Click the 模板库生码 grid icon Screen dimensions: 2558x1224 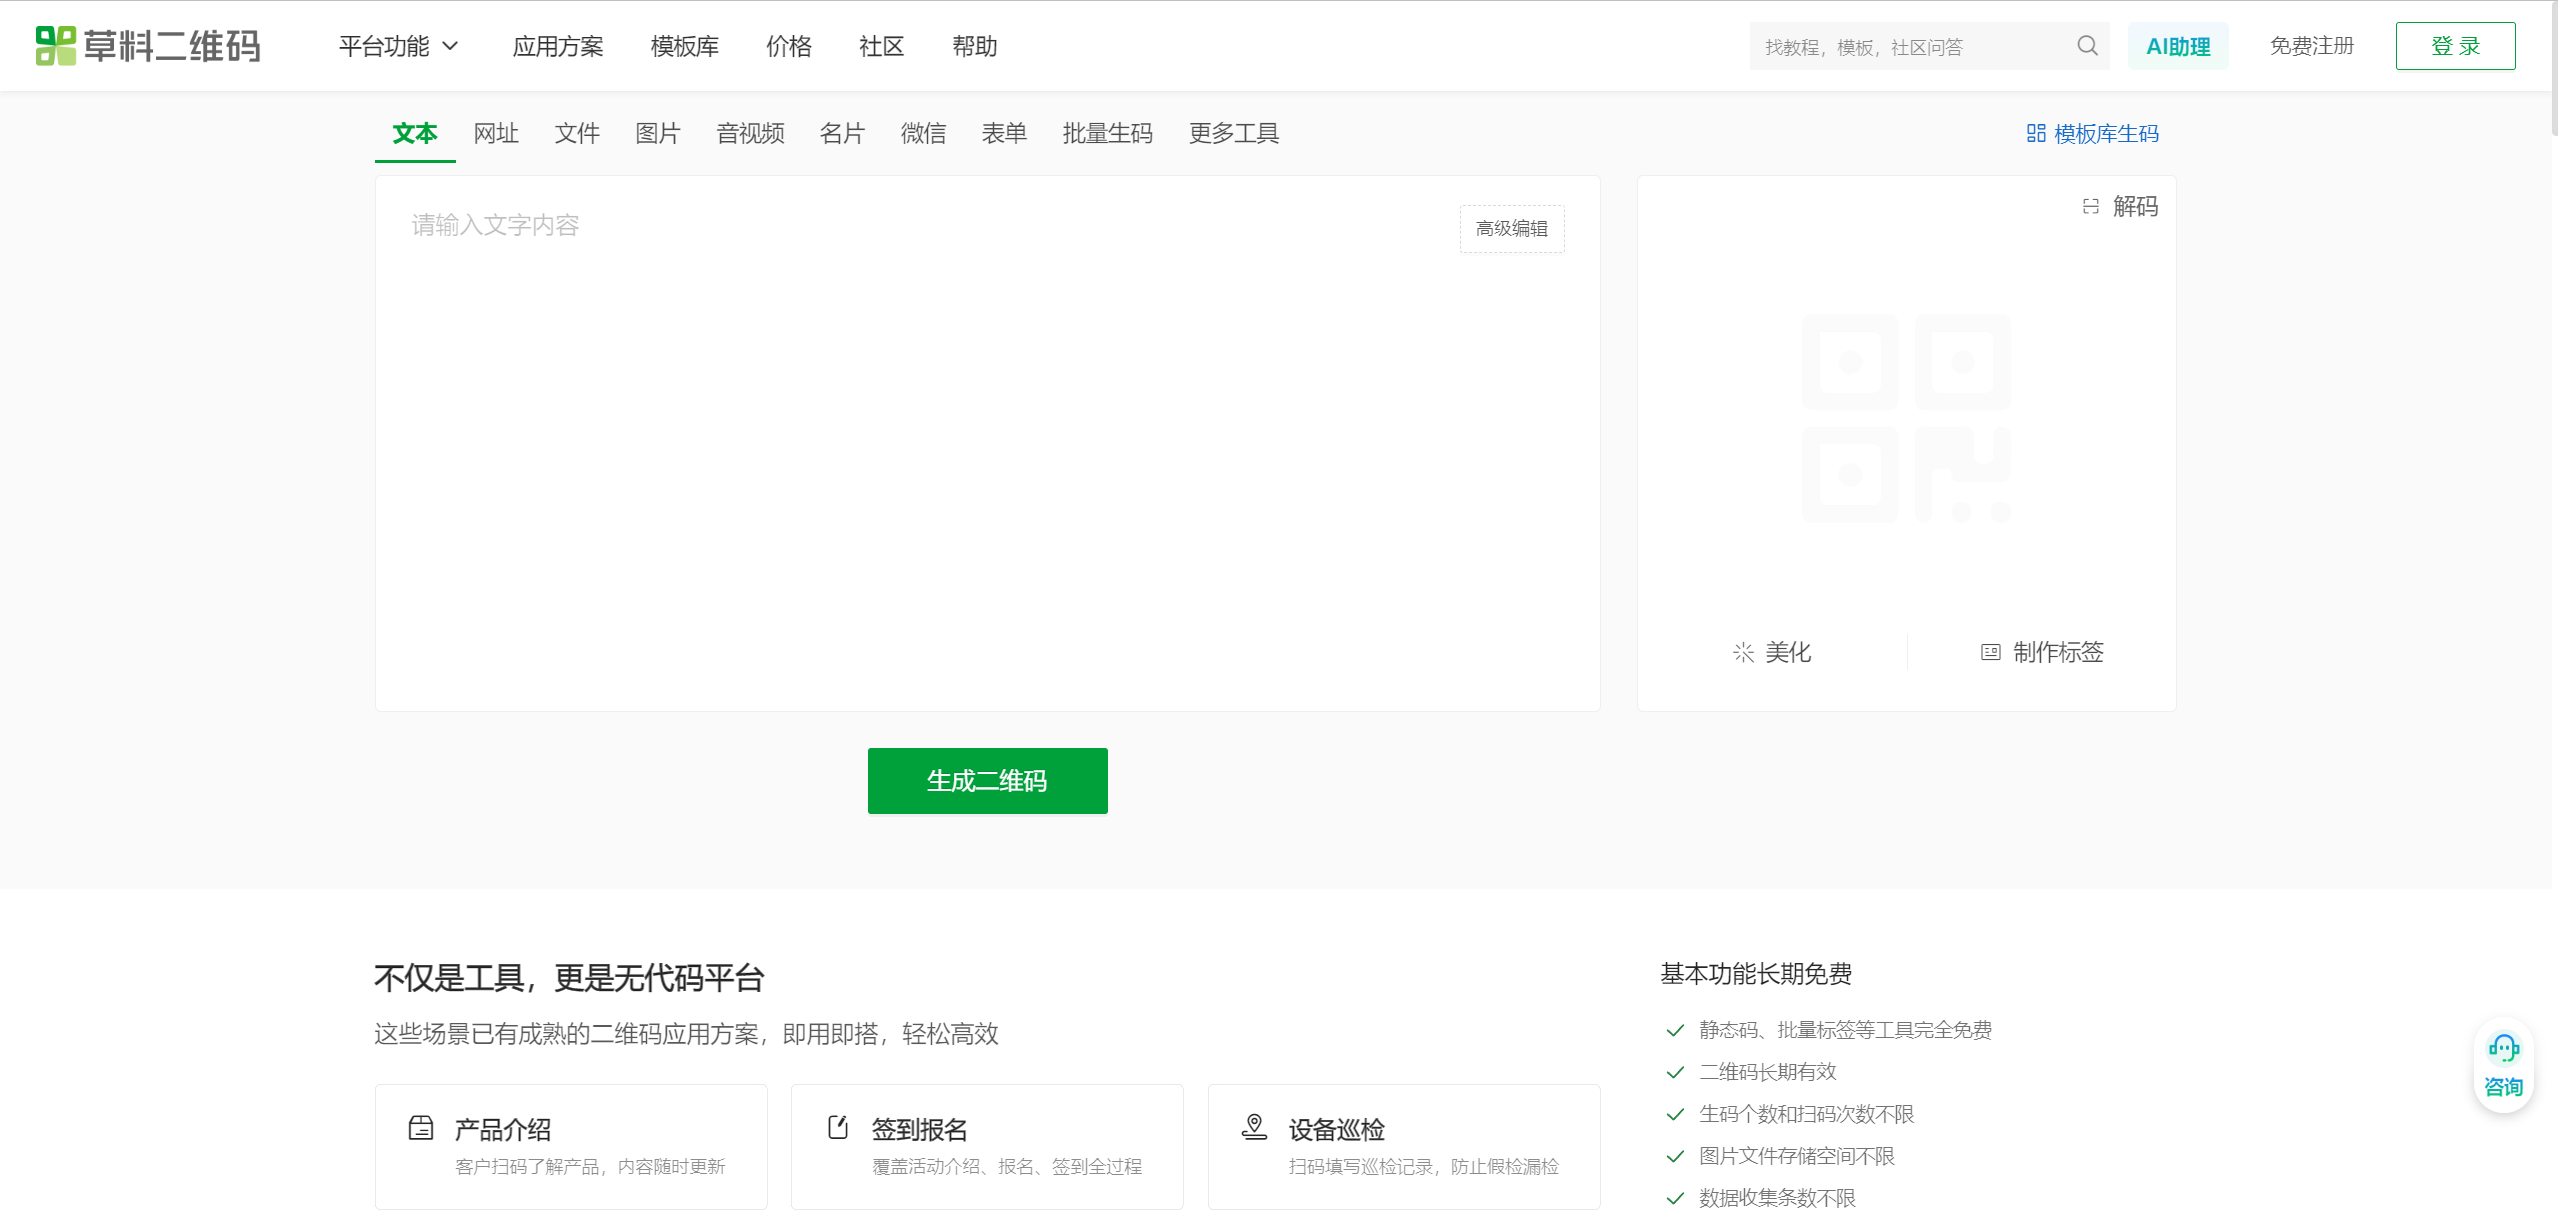tap(2036, 133)
